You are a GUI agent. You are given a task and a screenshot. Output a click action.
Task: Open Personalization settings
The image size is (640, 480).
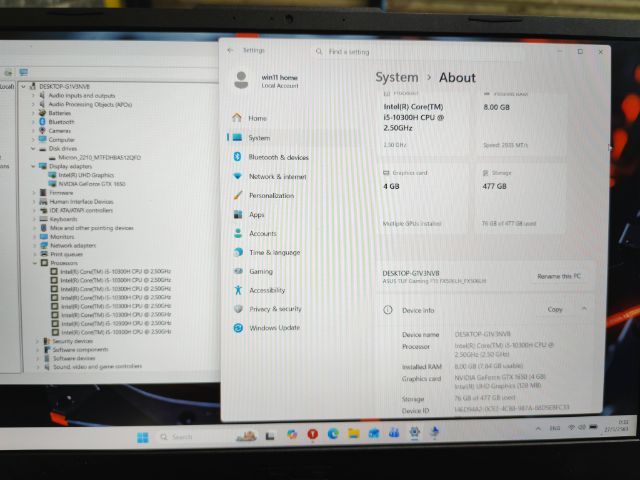(x=271, y=196)
